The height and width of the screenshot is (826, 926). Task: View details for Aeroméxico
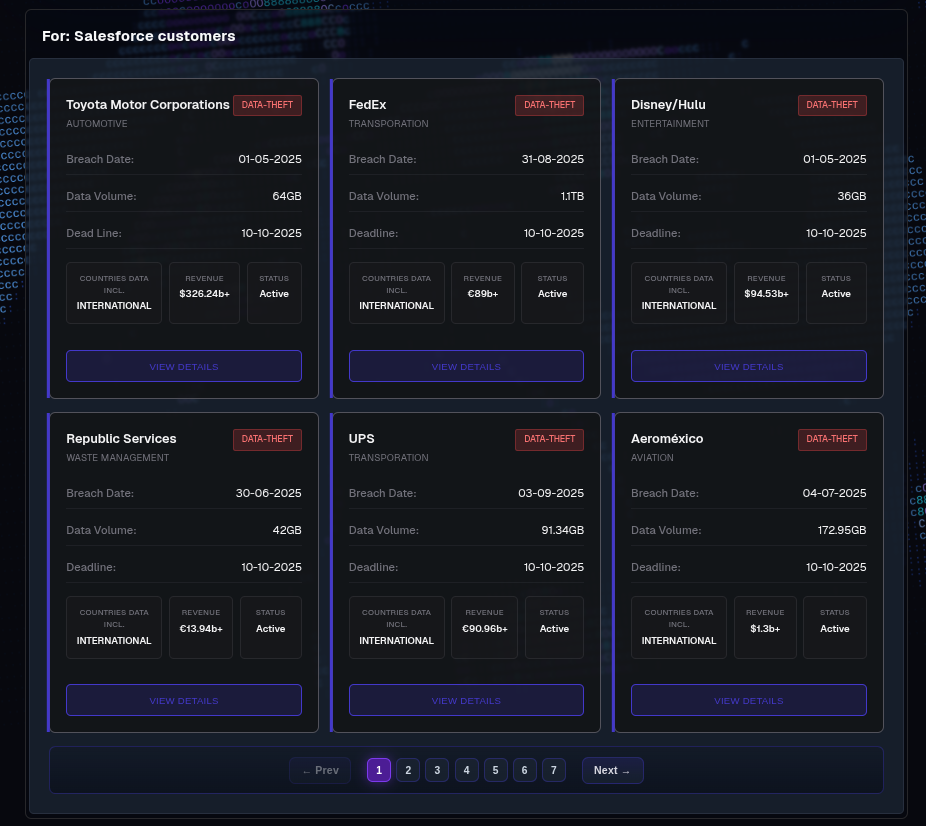click(748, 700)
